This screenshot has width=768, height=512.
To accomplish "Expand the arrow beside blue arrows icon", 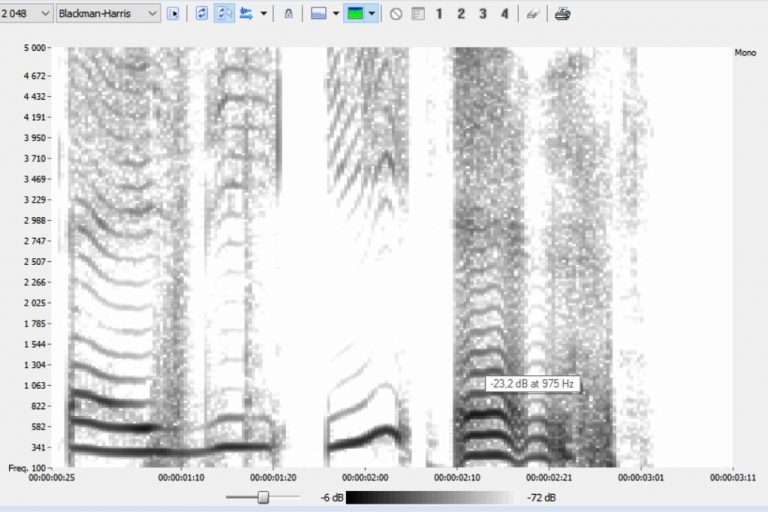I will pos(263,14).
